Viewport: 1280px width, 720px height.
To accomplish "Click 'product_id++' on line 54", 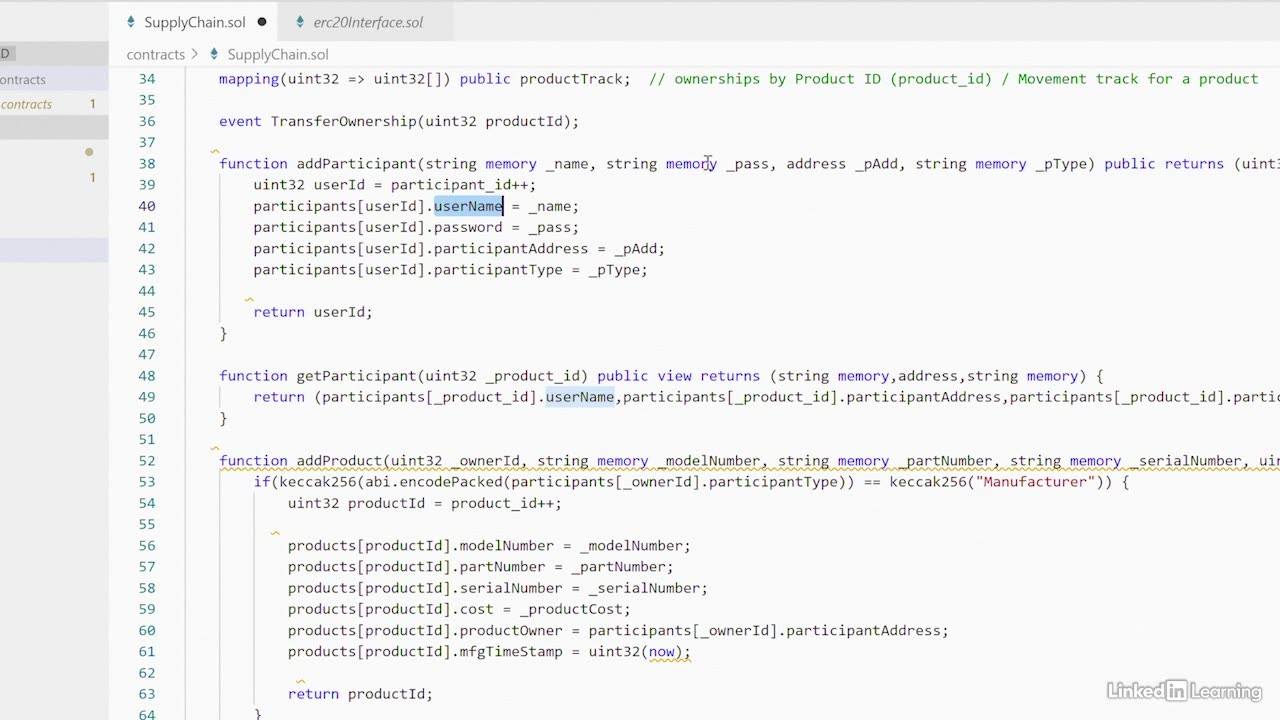I will pos(502,503).
